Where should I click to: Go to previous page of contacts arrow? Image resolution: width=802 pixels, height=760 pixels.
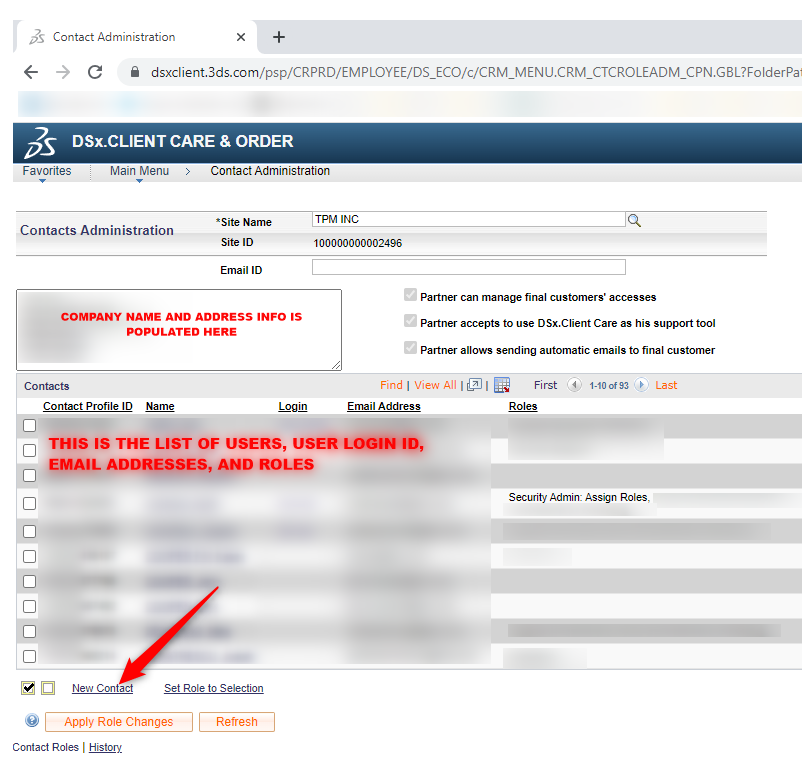point(574,385)
